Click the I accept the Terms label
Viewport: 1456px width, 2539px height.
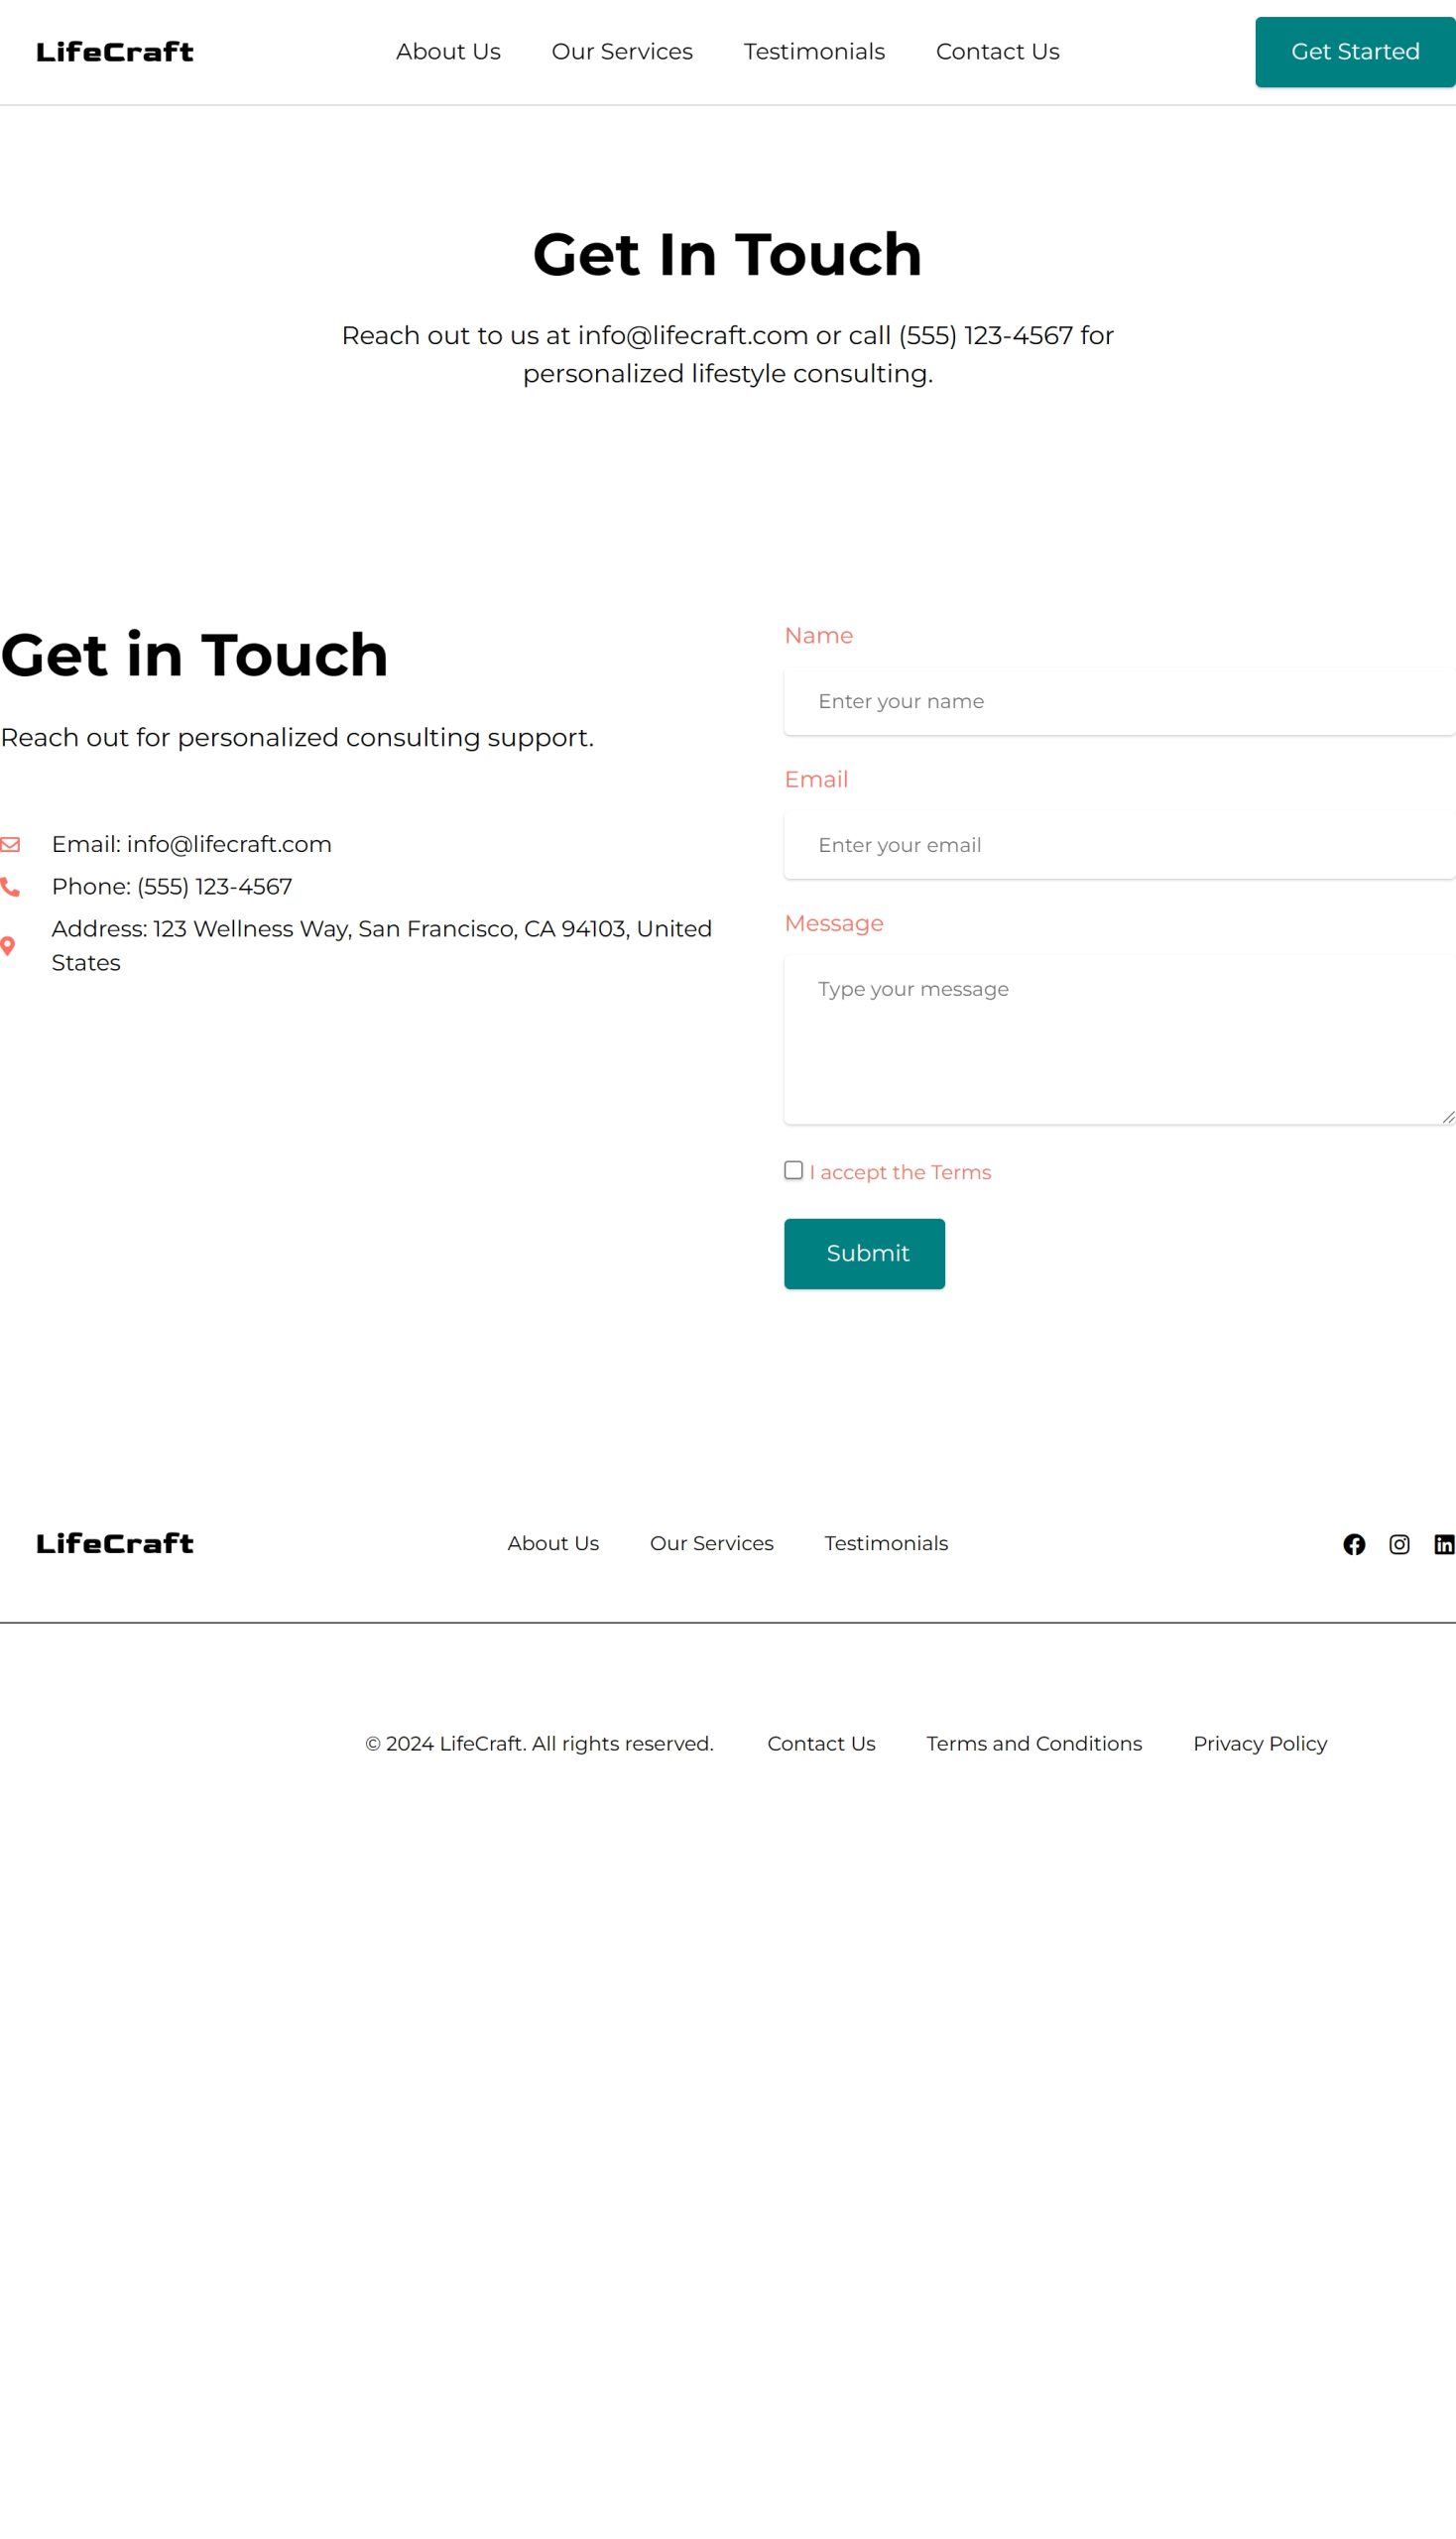(x=900, y=1172)
